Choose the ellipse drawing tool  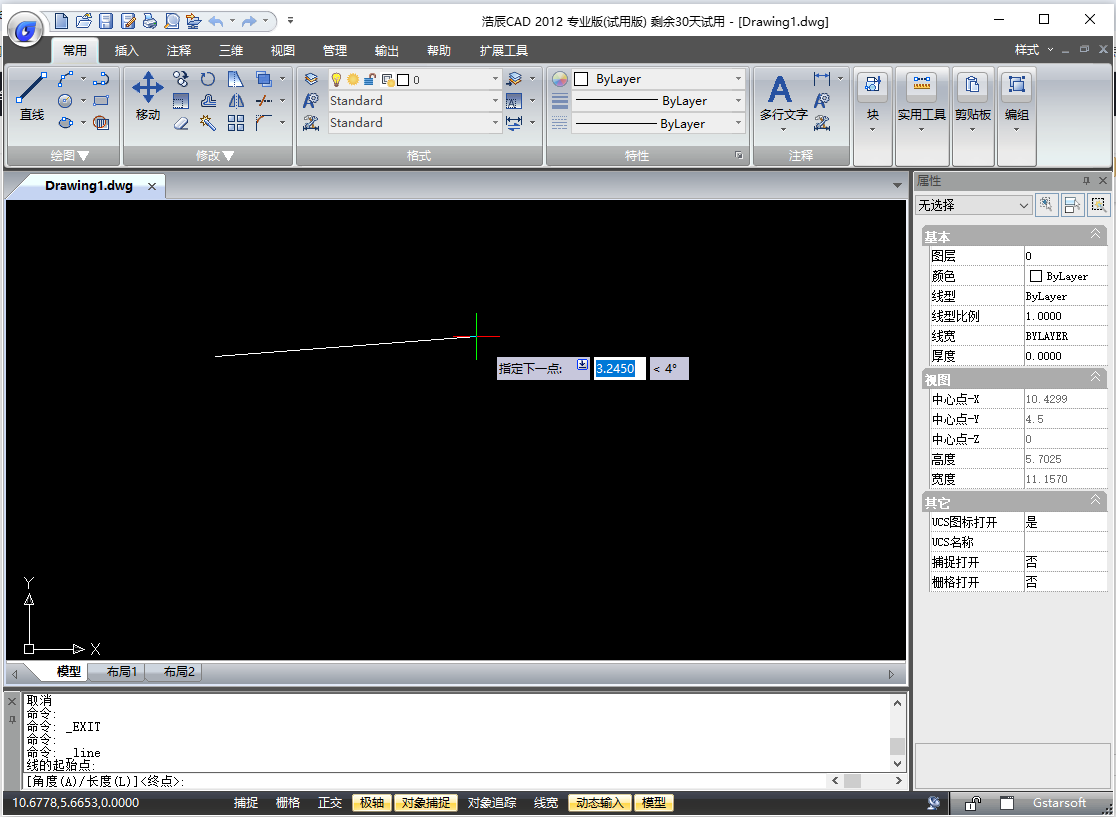(65, 123)
